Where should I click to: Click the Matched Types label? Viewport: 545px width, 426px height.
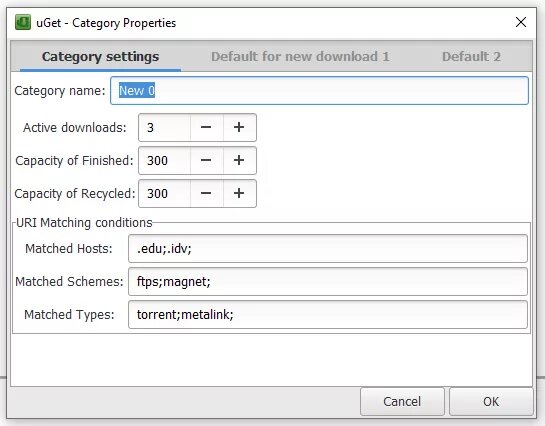tap(69, 314)
